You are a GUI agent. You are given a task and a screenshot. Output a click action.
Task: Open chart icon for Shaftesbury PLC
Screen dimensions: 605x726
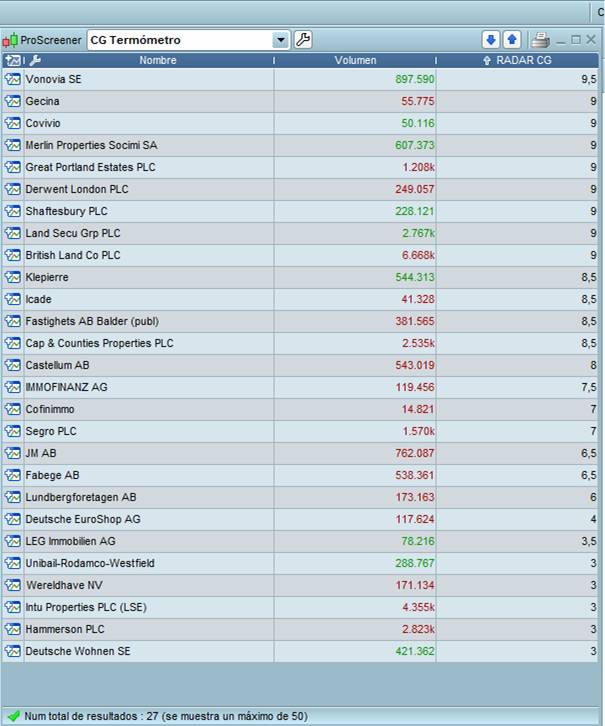pos(13,211)
